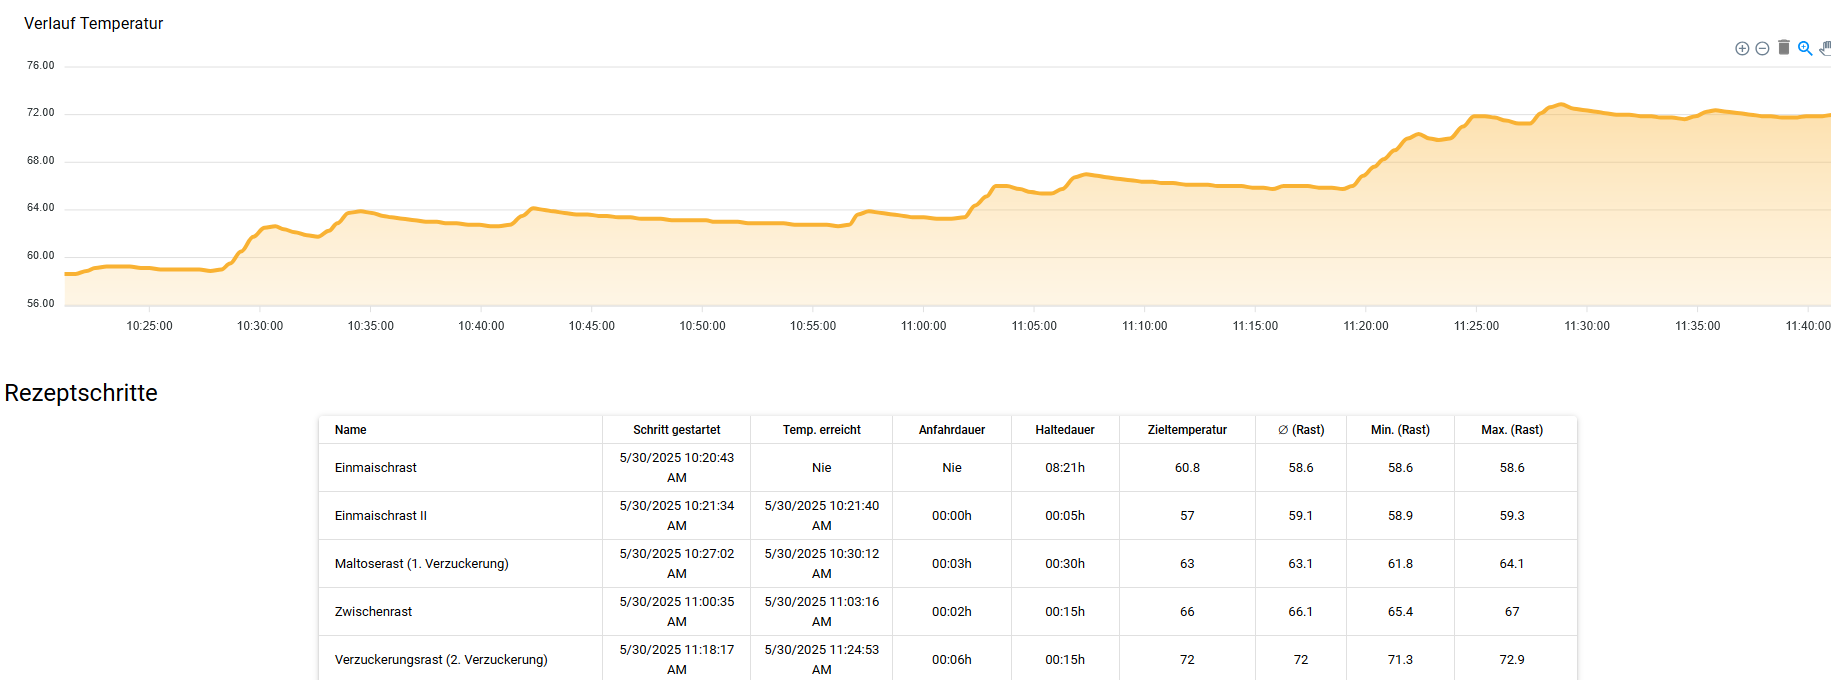Click the Verlauf Temperatur chart title
The width and height of the screenshot is (1831, 680).
point(93,23)
